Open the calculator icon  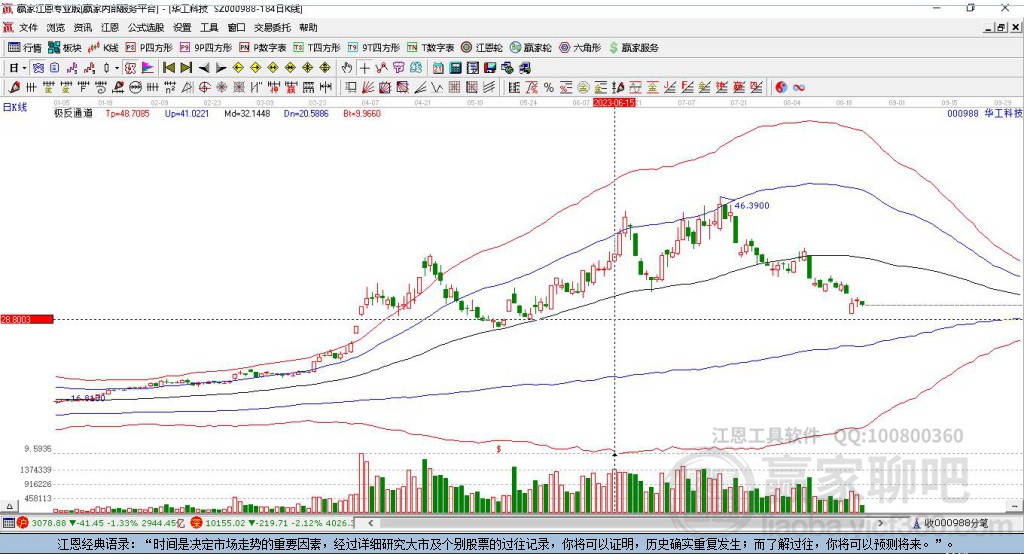[x=455, y=68]
